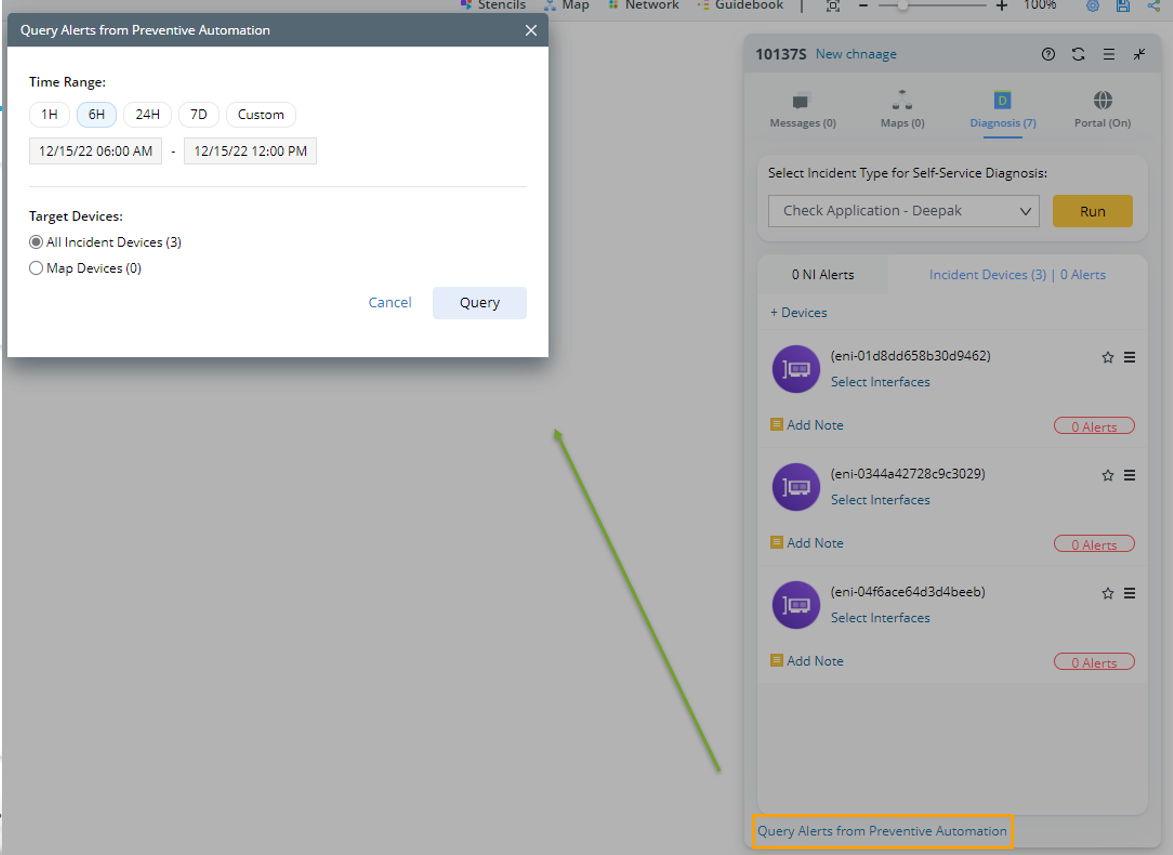Cancel the alert query dialog
Screen dimensions: 1173x855
pos(390,302)
